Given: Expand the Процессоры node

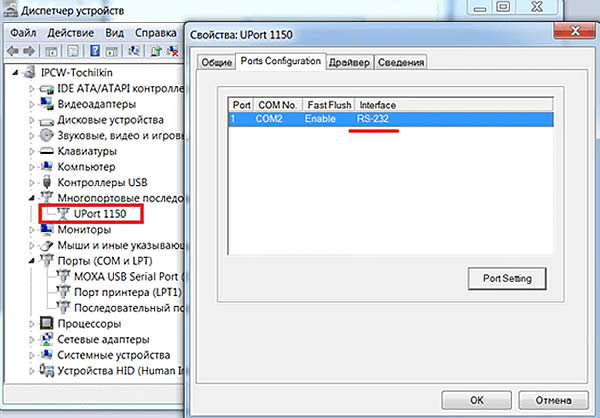Looking at the screenshot, I should 32,324.
